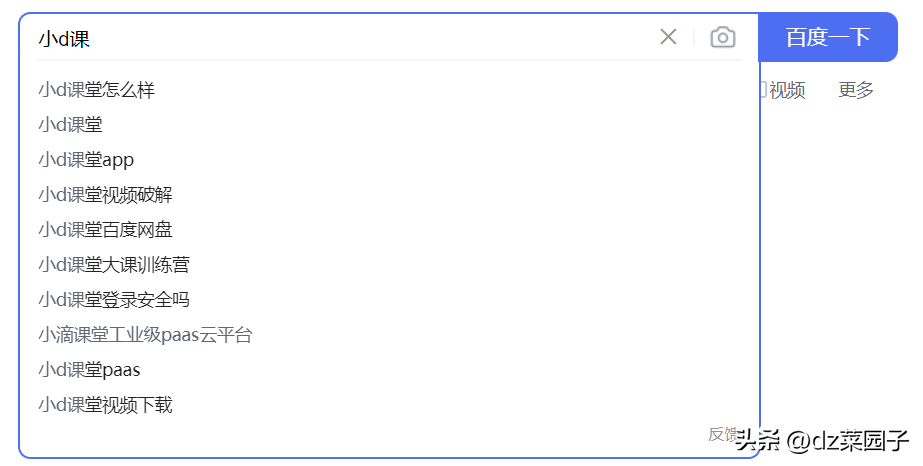Click the 头条 watermark logo
The image size is (923, 466).
(x=757, y=440)
